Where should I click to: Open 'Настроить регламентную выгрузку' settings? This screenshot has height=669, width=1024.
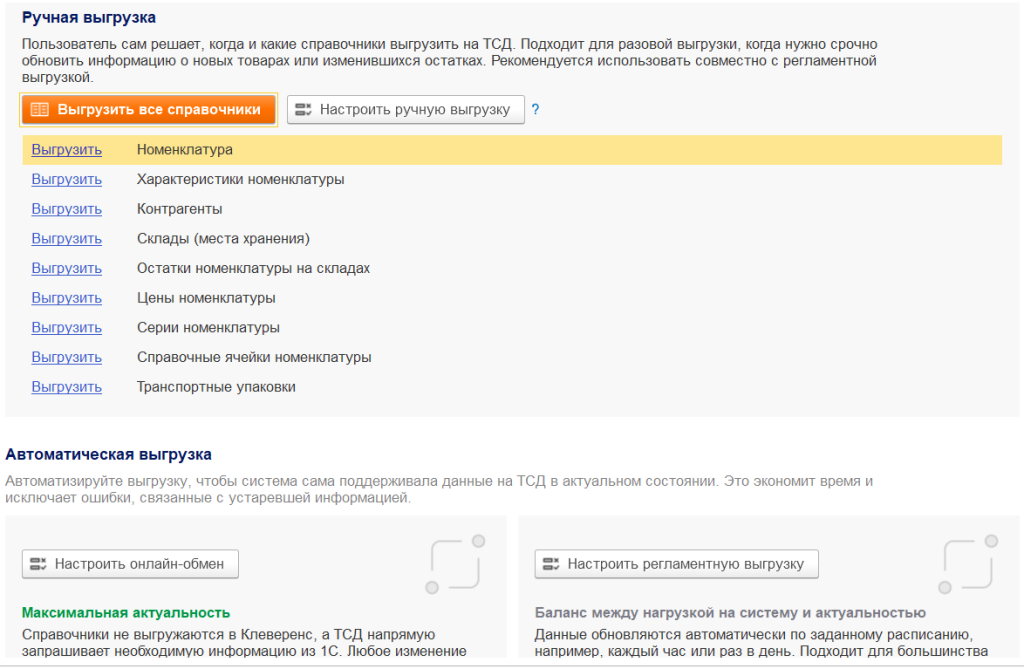[x=676, y=564]
